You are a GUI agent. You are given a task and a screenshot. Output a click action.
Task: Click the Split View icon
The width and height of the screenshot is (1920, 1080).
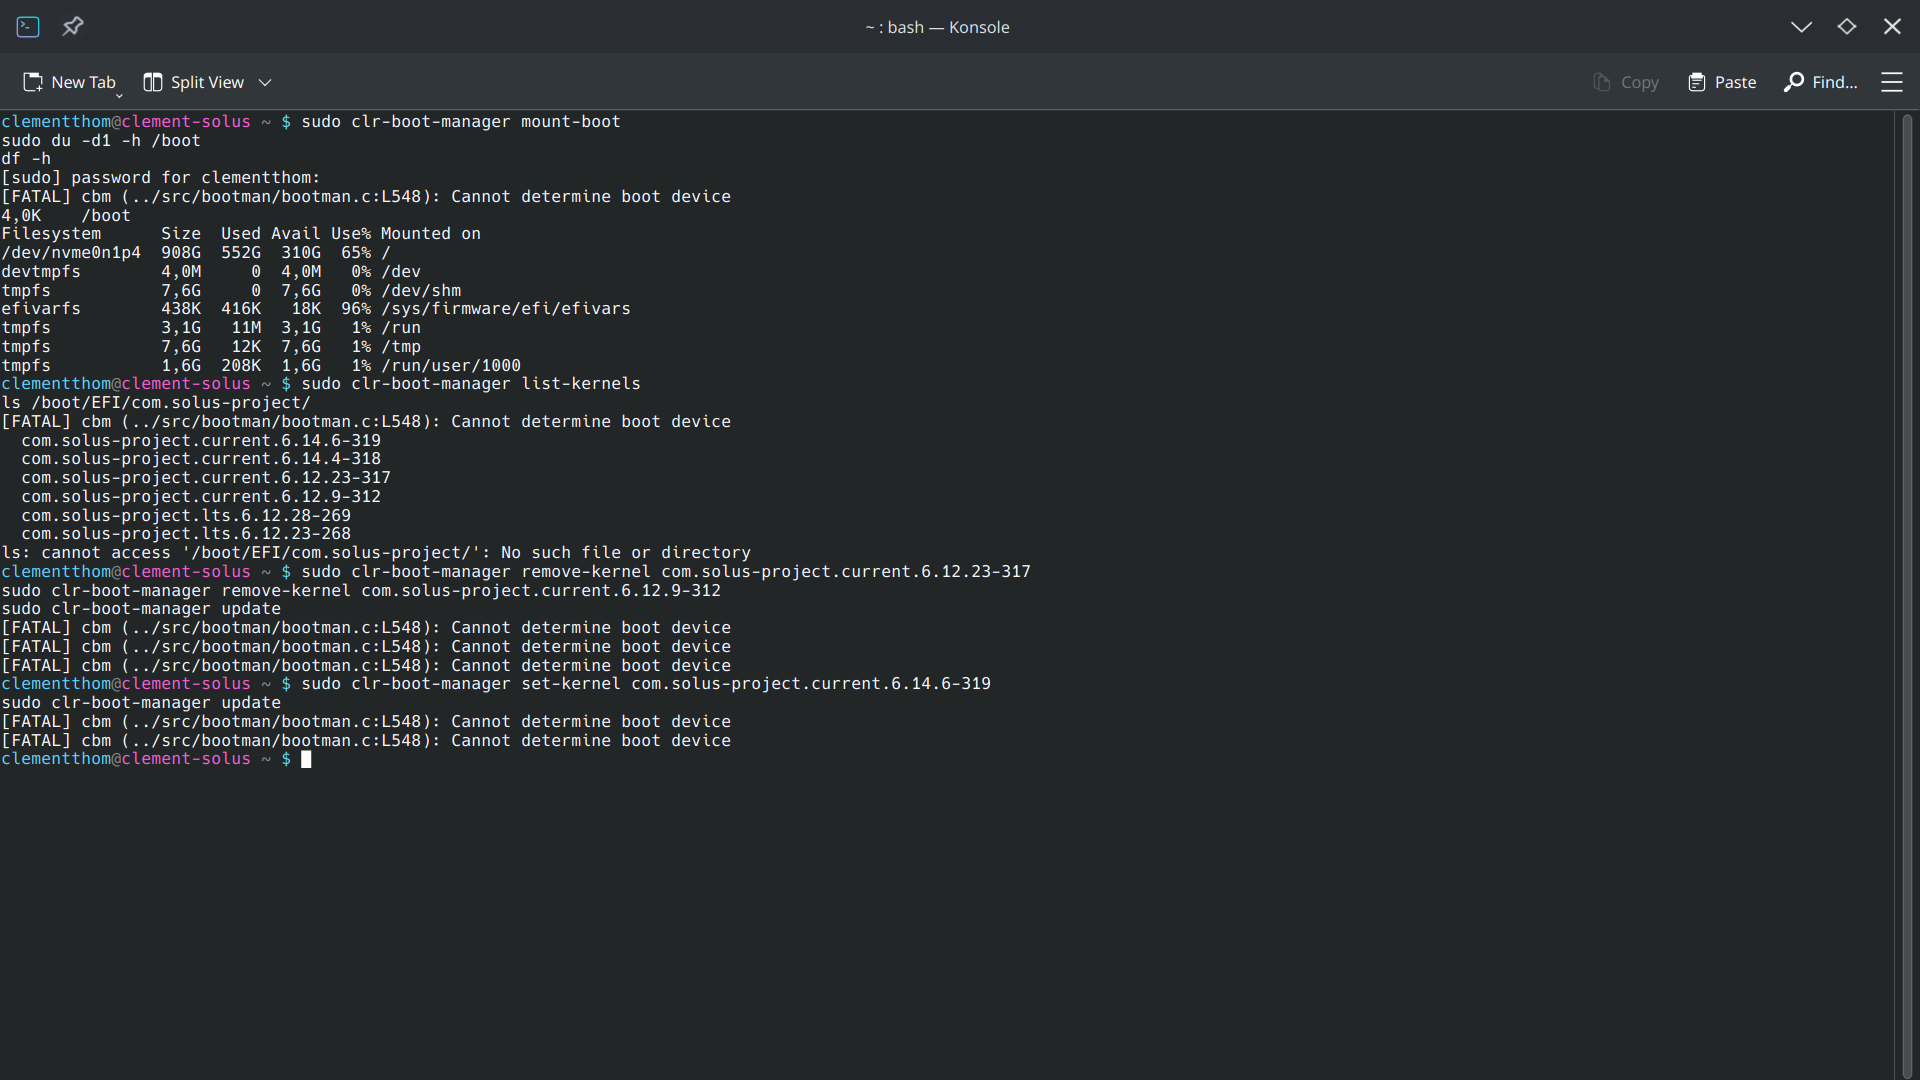click(153, 82)
